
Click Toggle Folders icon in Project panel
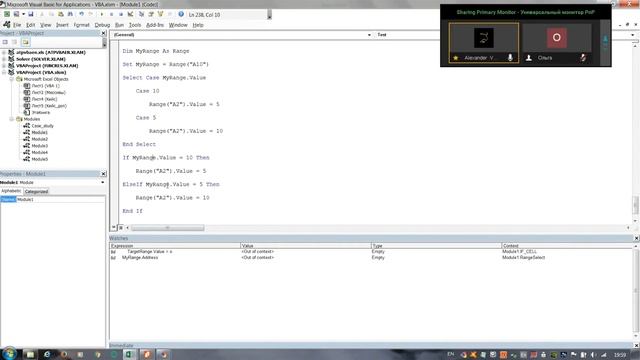click(25, 42)
